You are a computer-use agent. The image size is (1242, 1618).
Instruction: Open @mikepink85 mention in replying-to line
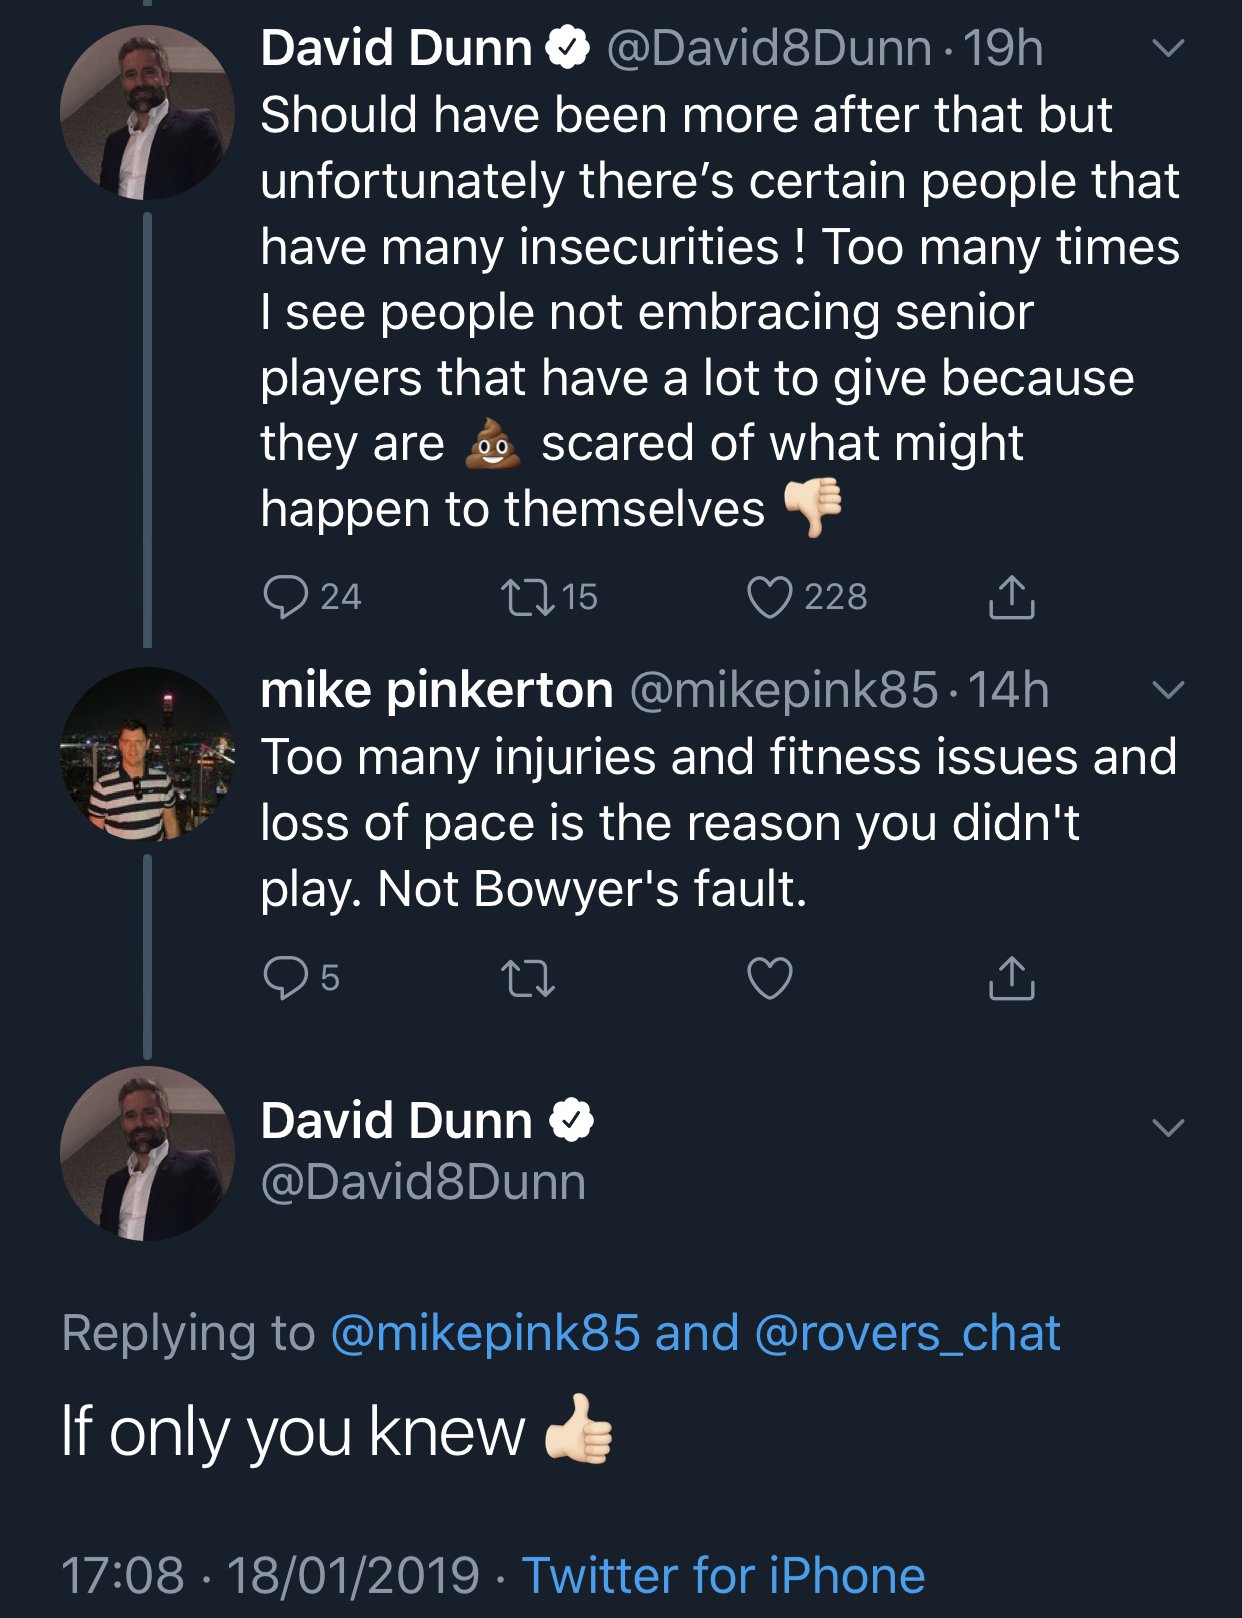click(x=485, y=1333)
